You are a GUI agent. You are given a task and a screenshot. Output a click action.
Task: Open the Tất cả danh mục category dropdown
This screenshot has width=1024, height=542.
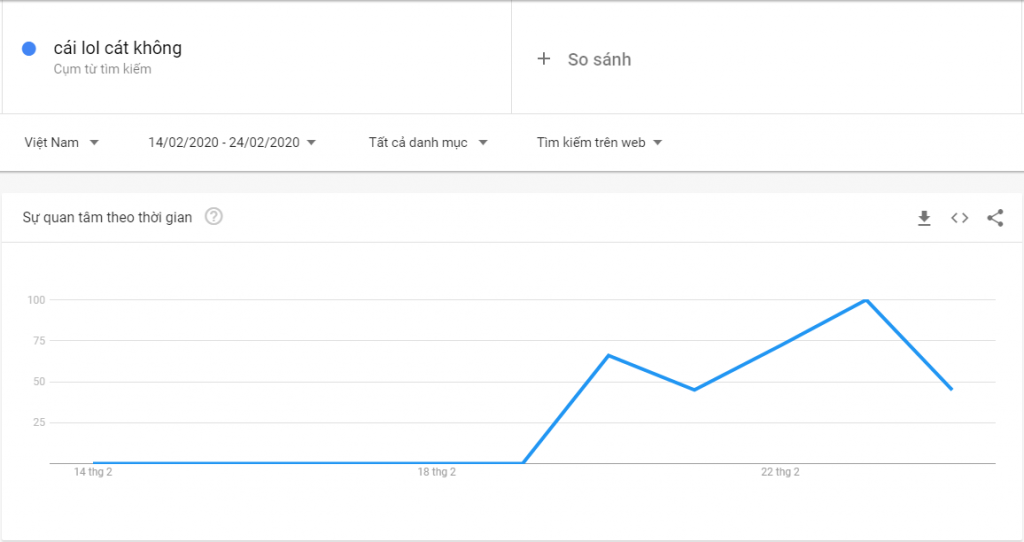tap(427, 143)
